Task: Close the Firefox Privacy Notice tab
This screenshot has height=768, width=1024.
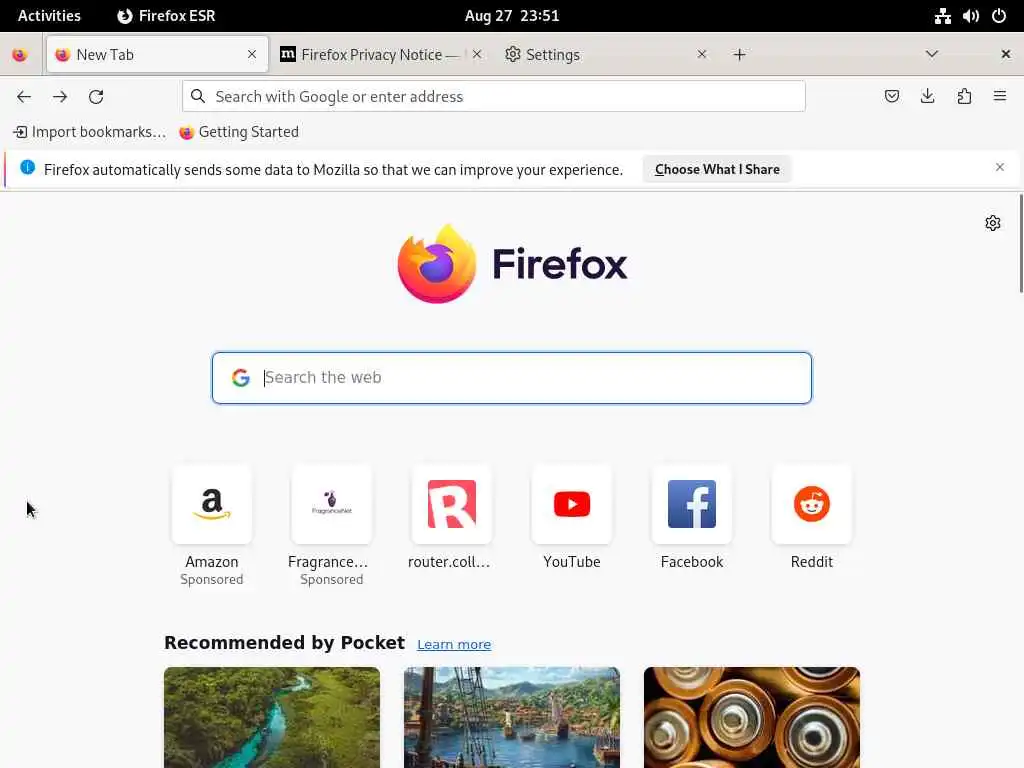Action: tap(477, 55)
